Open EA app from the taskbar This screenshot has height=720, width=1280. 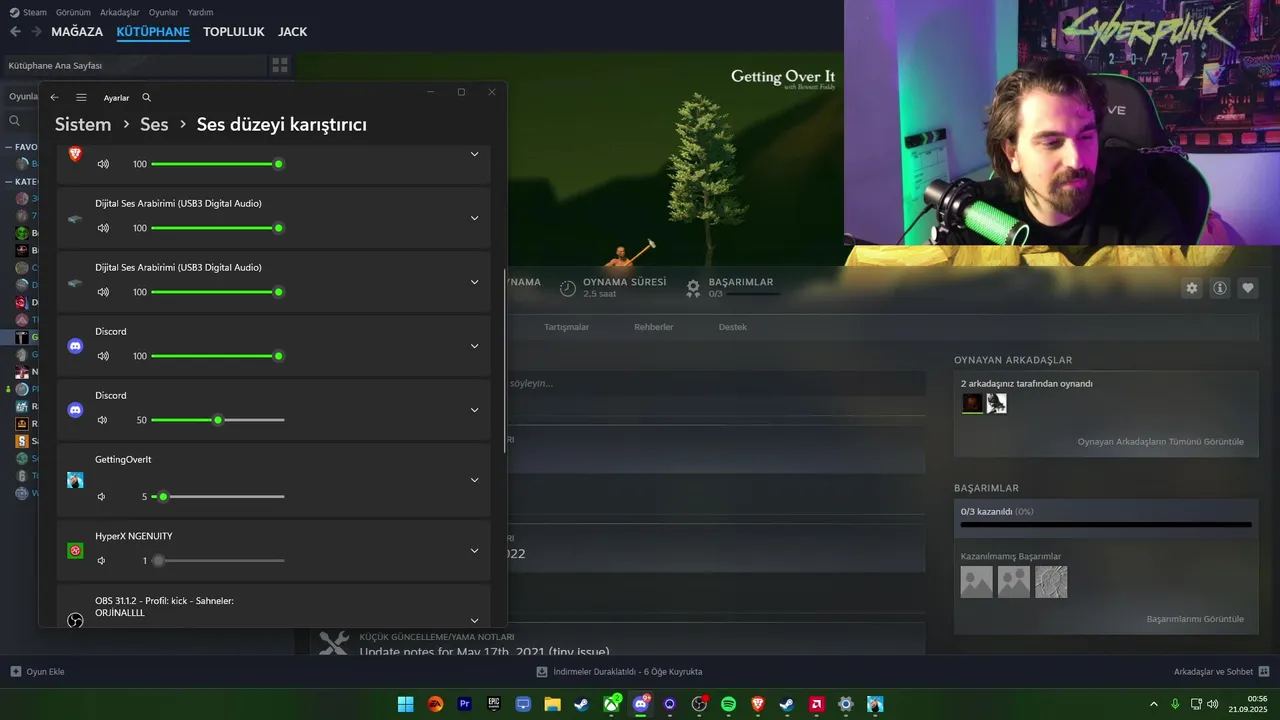pyautogui.click(x=435, y=704)
